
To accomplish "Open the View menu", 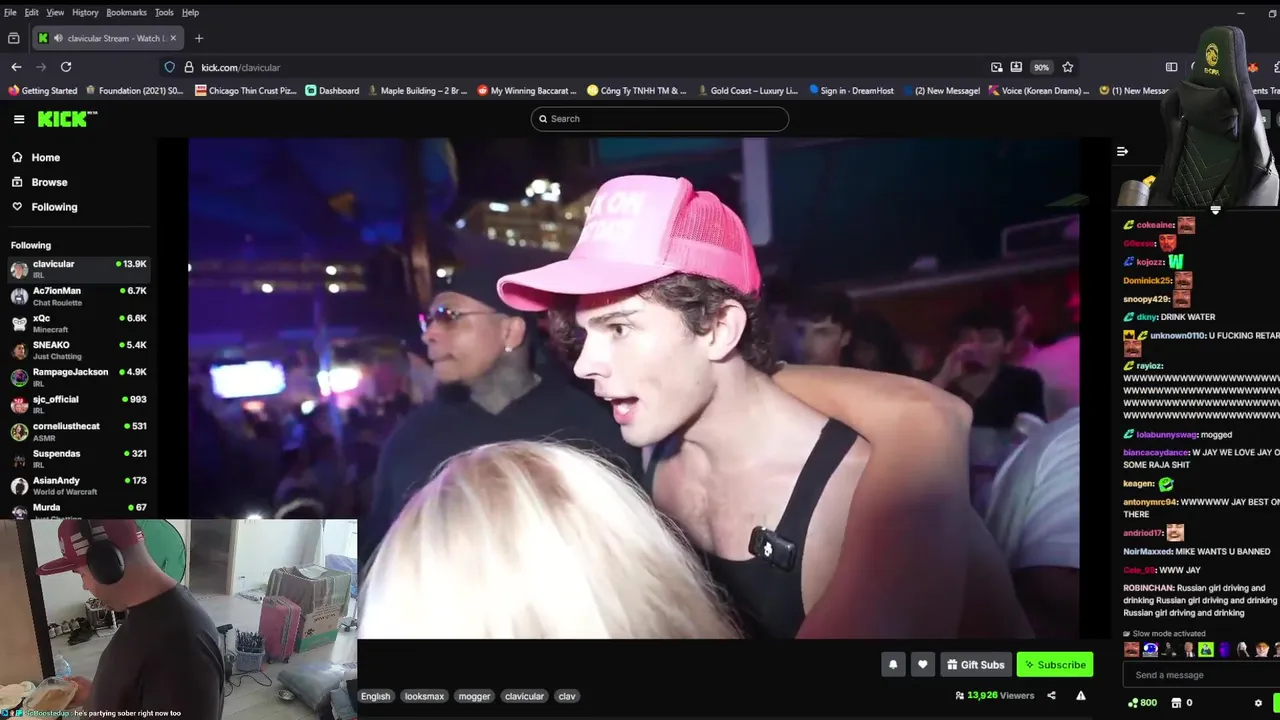I will [55, 12].
